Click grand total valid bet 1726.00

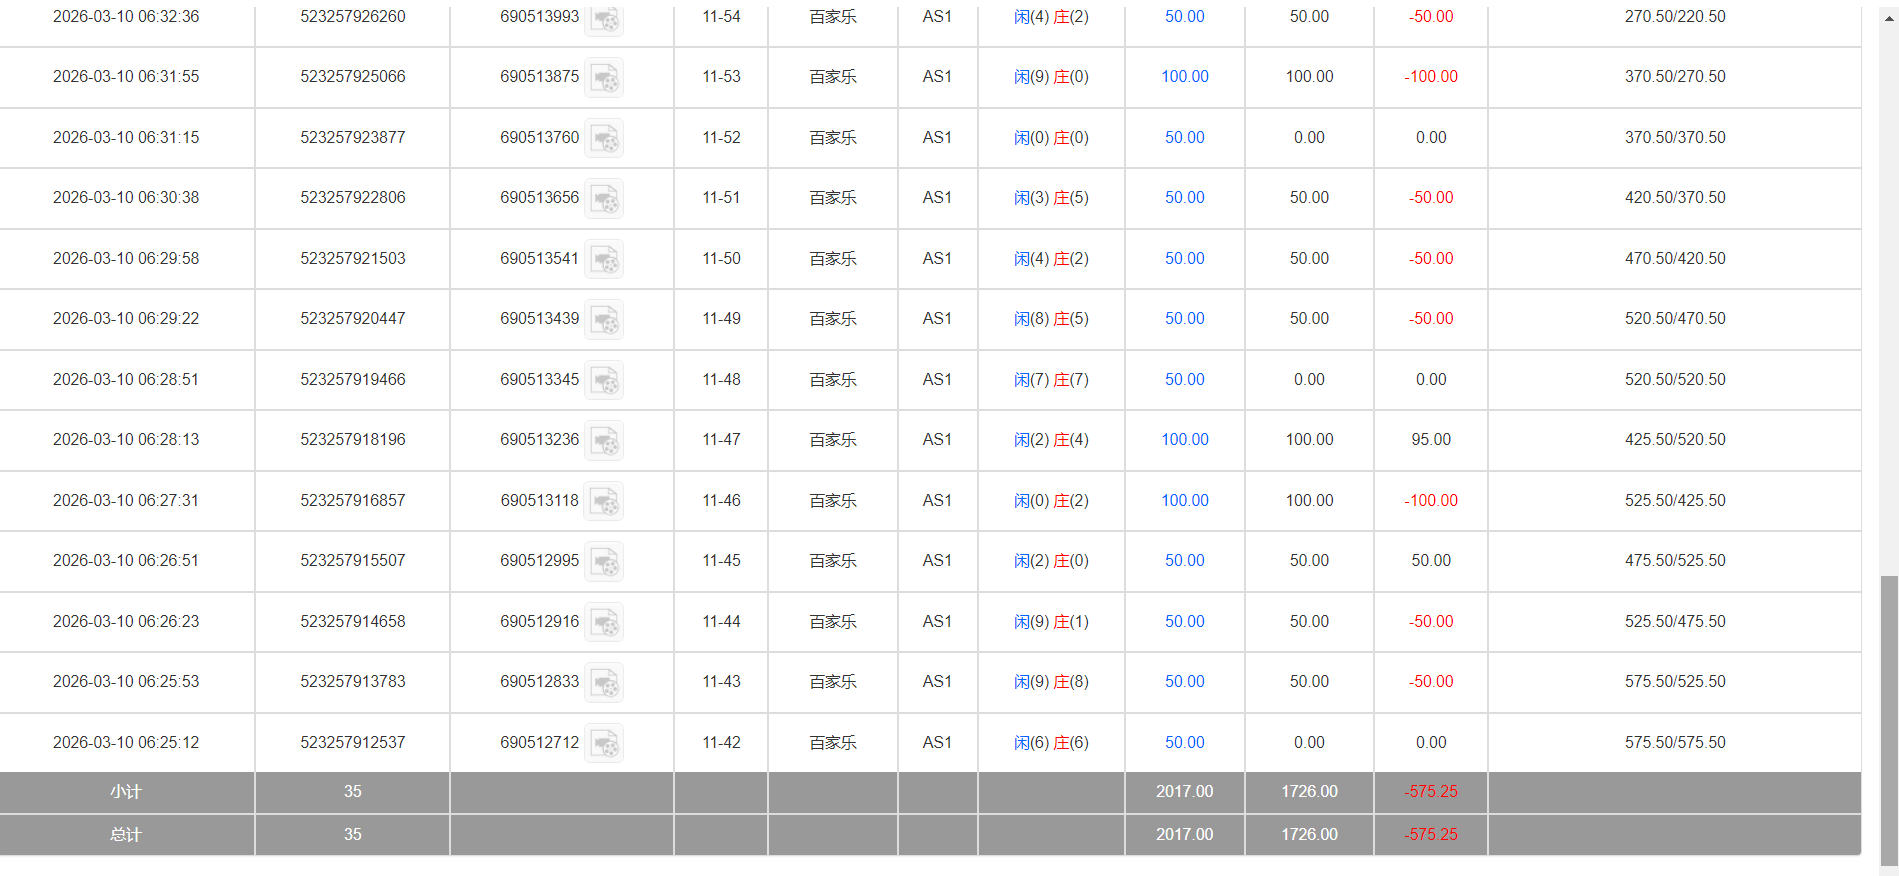tap(1309, 835)
